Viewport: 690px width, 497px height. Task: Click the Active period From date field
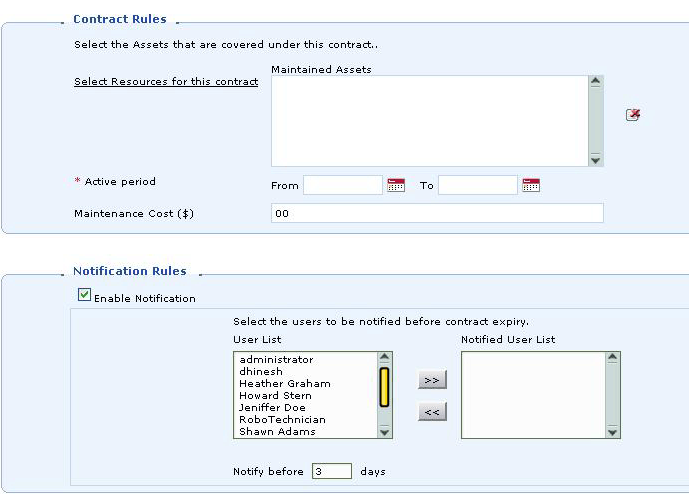pos(342,185)
